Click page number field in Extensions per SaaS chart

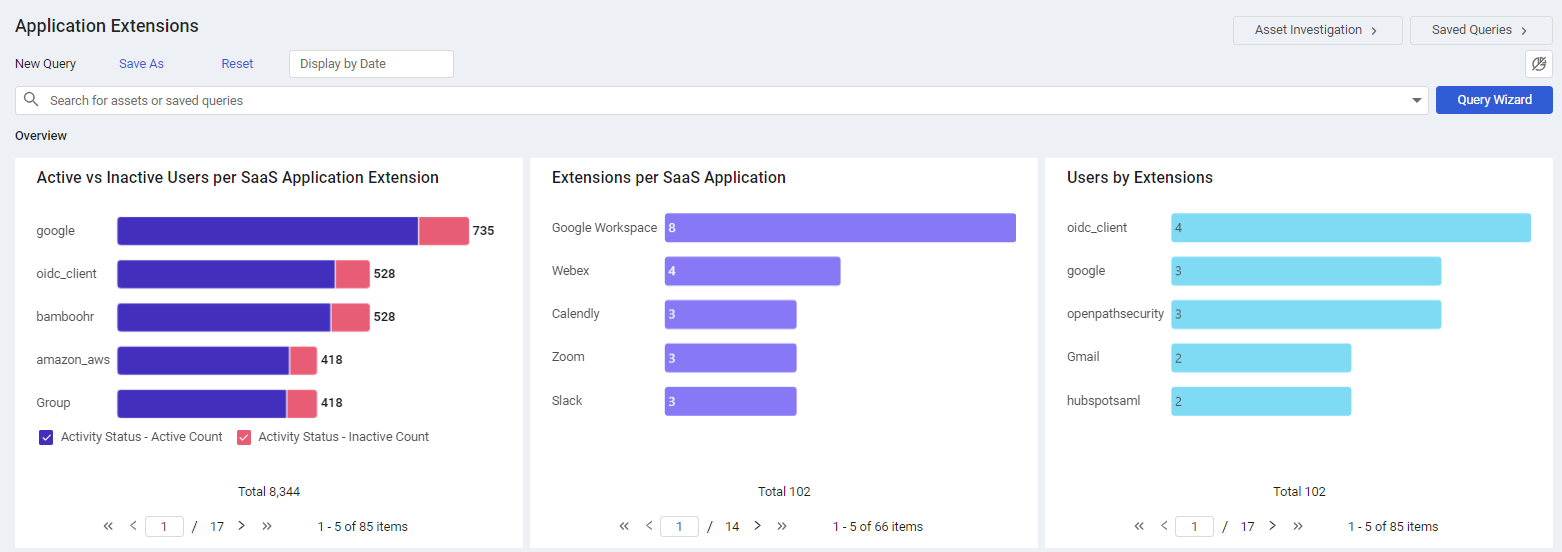click(679, 526)
